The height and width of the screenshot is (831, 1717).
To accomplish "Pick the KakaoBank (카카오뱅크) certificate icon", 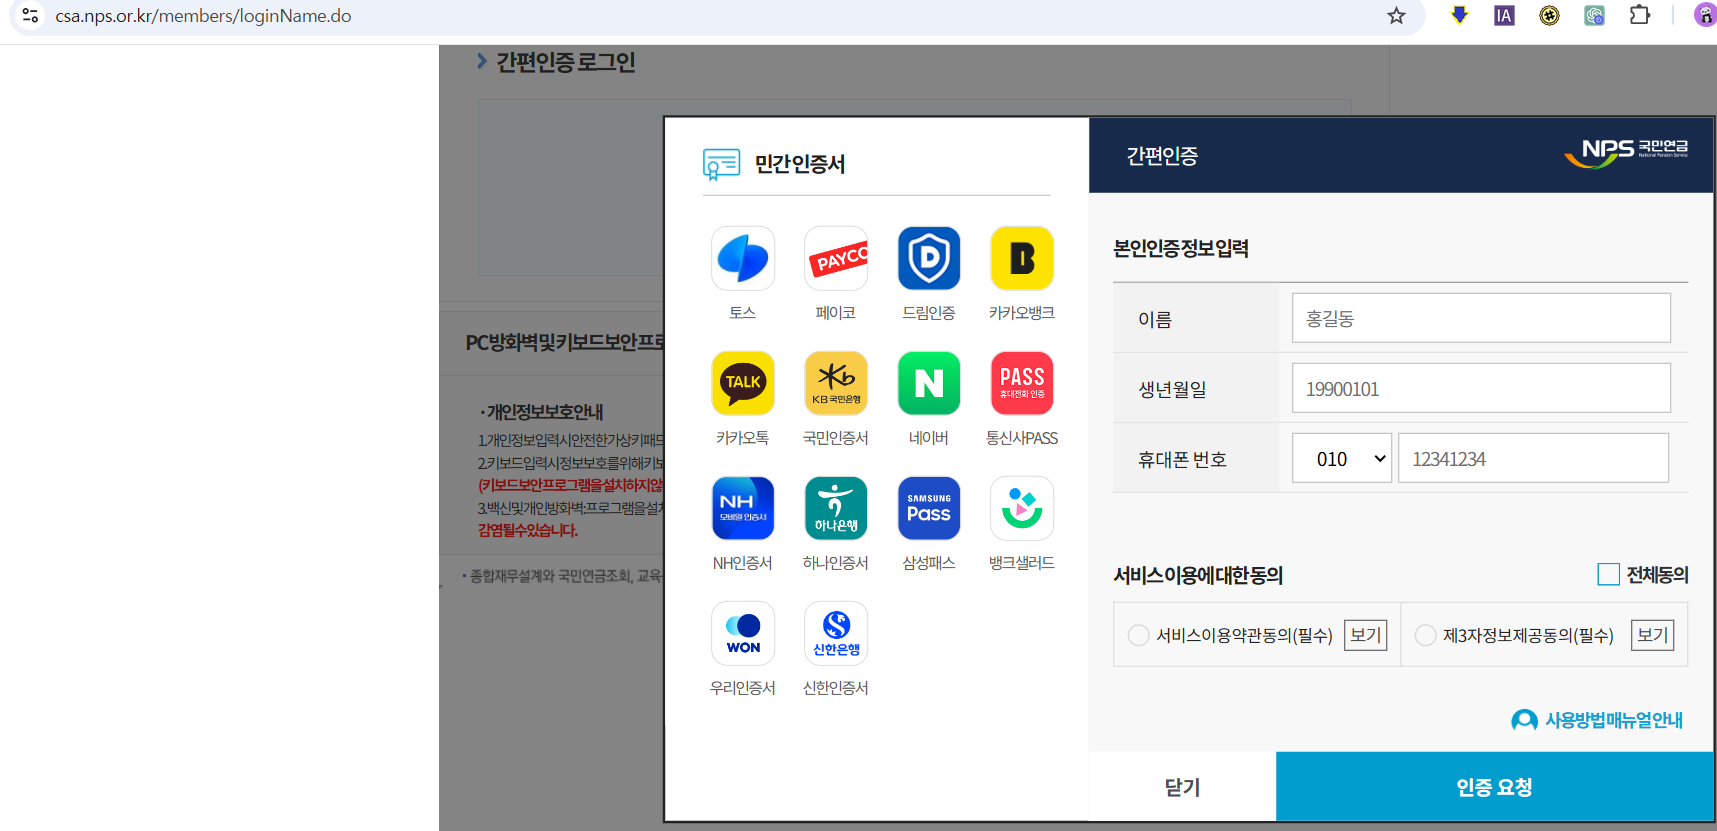I will click(1022, 258).
